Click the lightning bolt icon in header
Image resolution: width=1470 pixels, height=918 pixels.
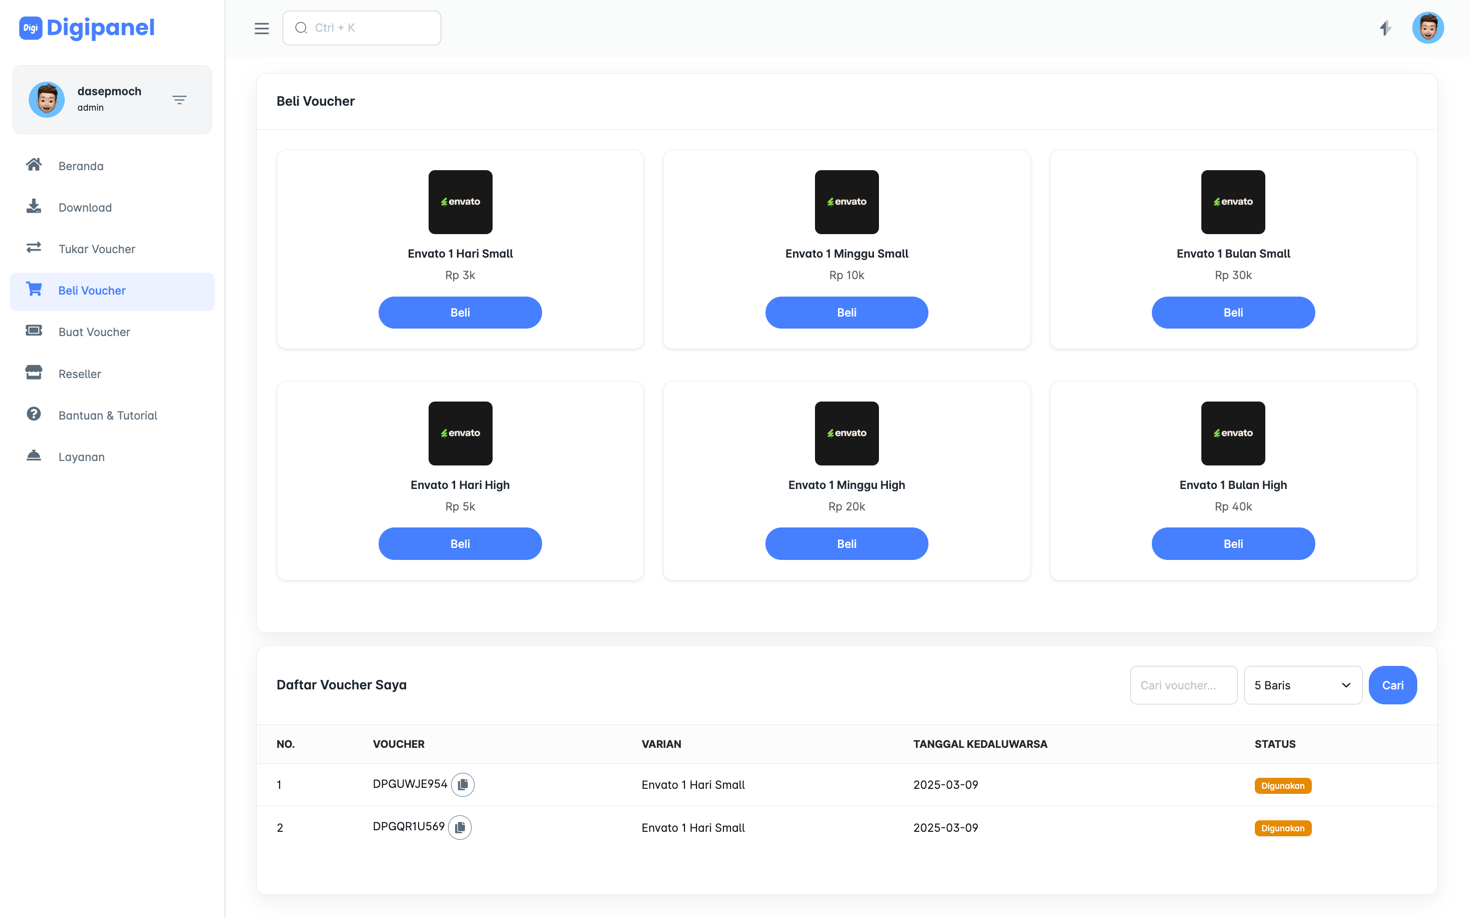[1385, 28]
